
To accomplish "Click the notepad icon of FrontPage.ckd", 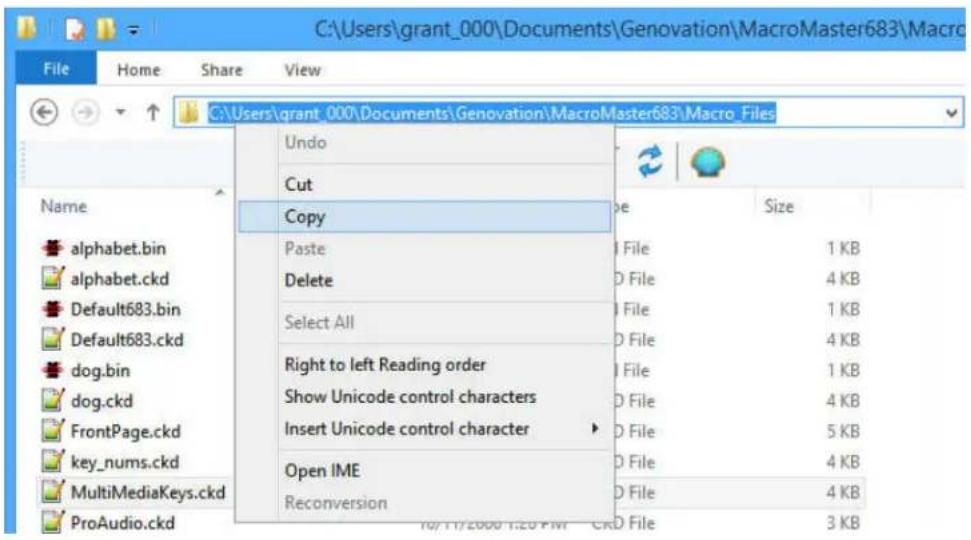I will 53,430.
